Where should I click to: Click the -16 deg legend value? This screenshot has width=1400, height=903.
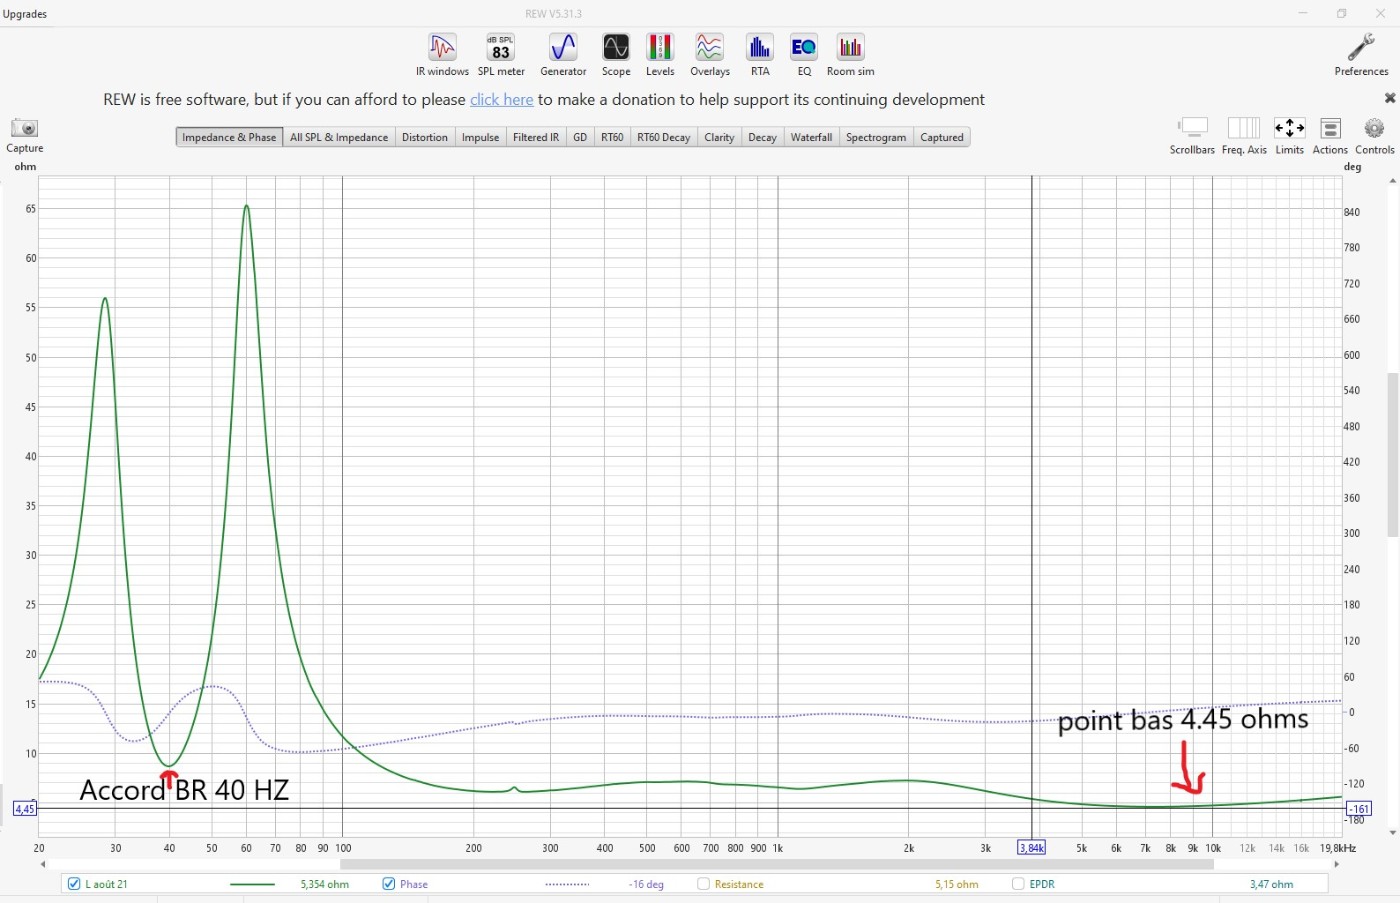(646, 884)
